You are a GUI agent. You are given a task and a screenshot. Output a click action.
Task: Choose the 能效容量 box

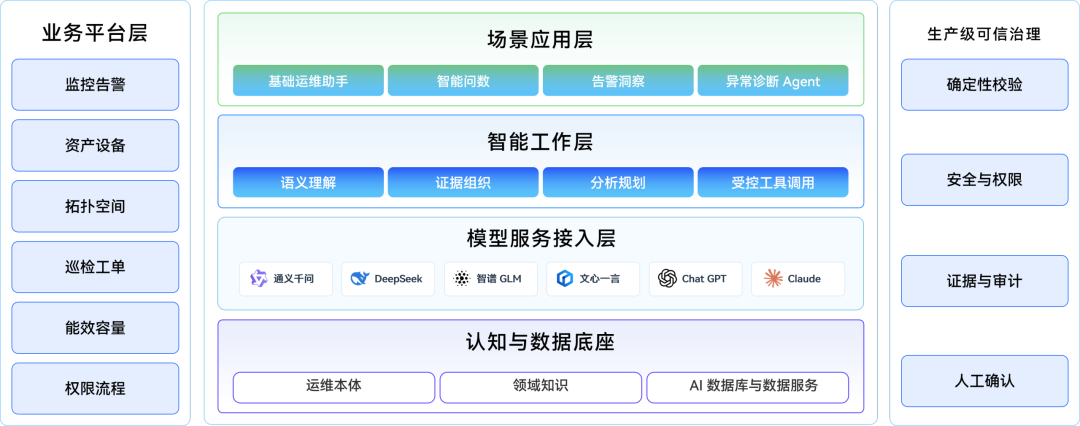pos(95,327)
